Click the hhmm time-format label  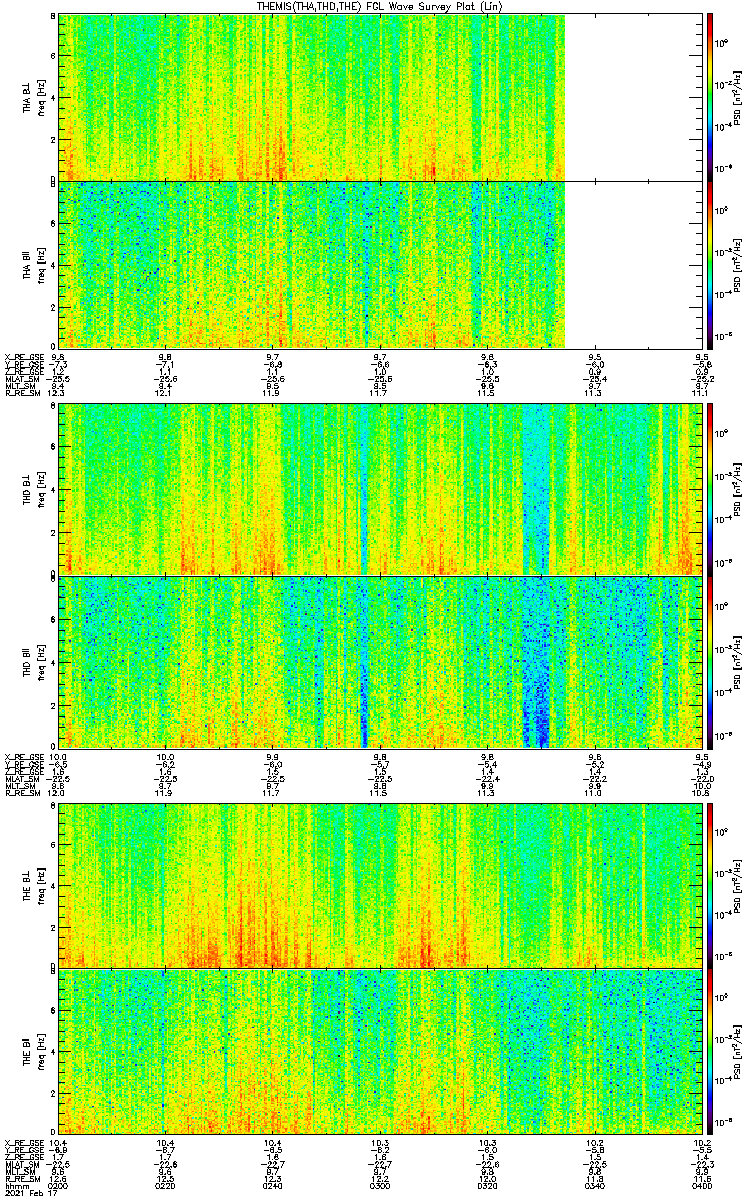tap(15, 1184)
